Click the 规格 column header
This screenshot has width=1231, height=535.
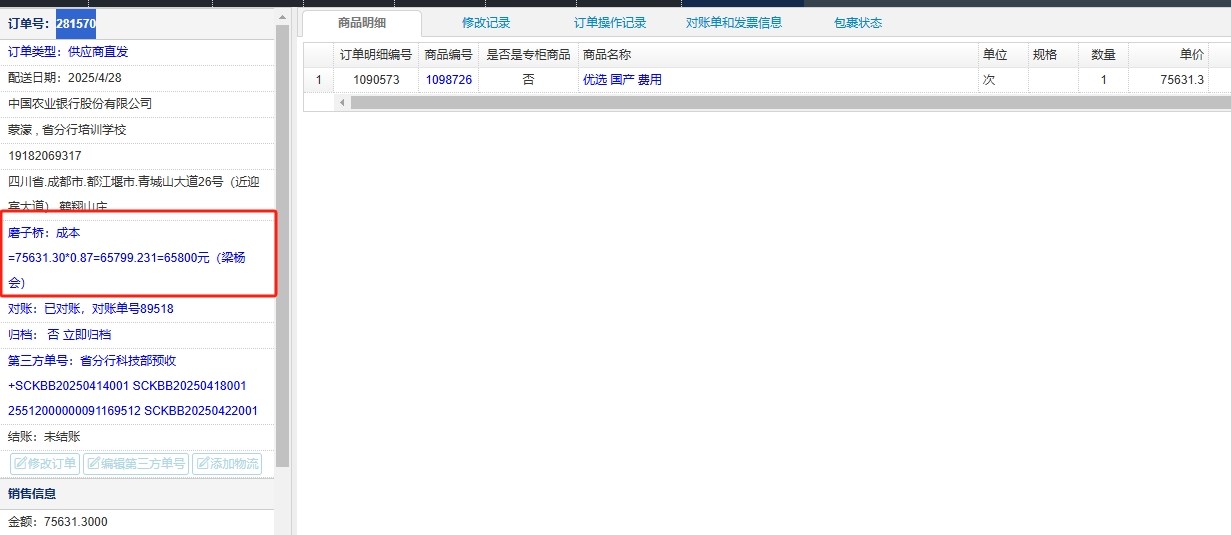[x=1053, y=55]
